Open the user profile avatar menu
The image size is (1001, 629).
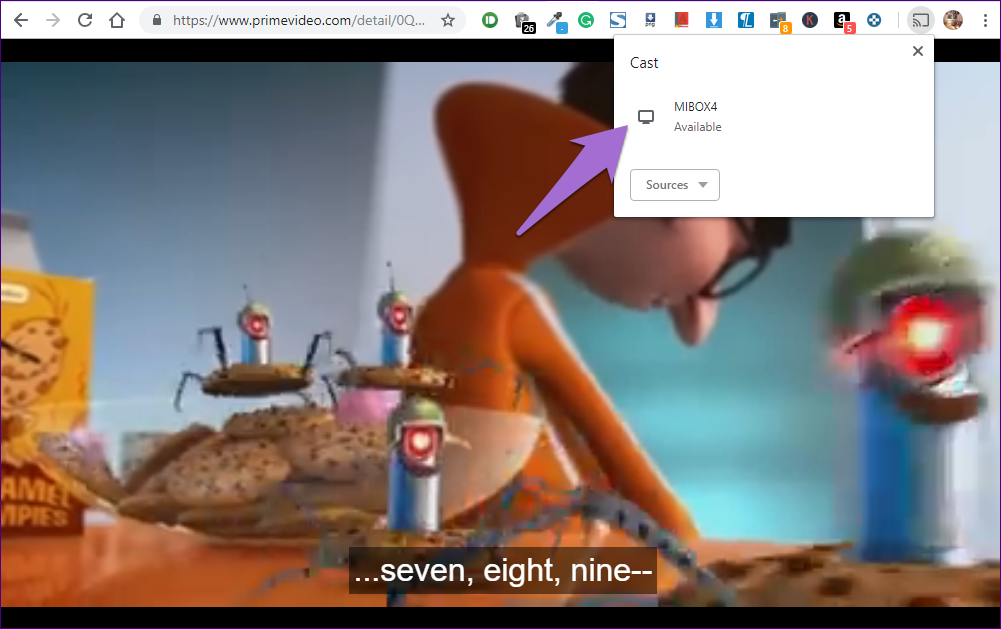click(x=953, y=20)
